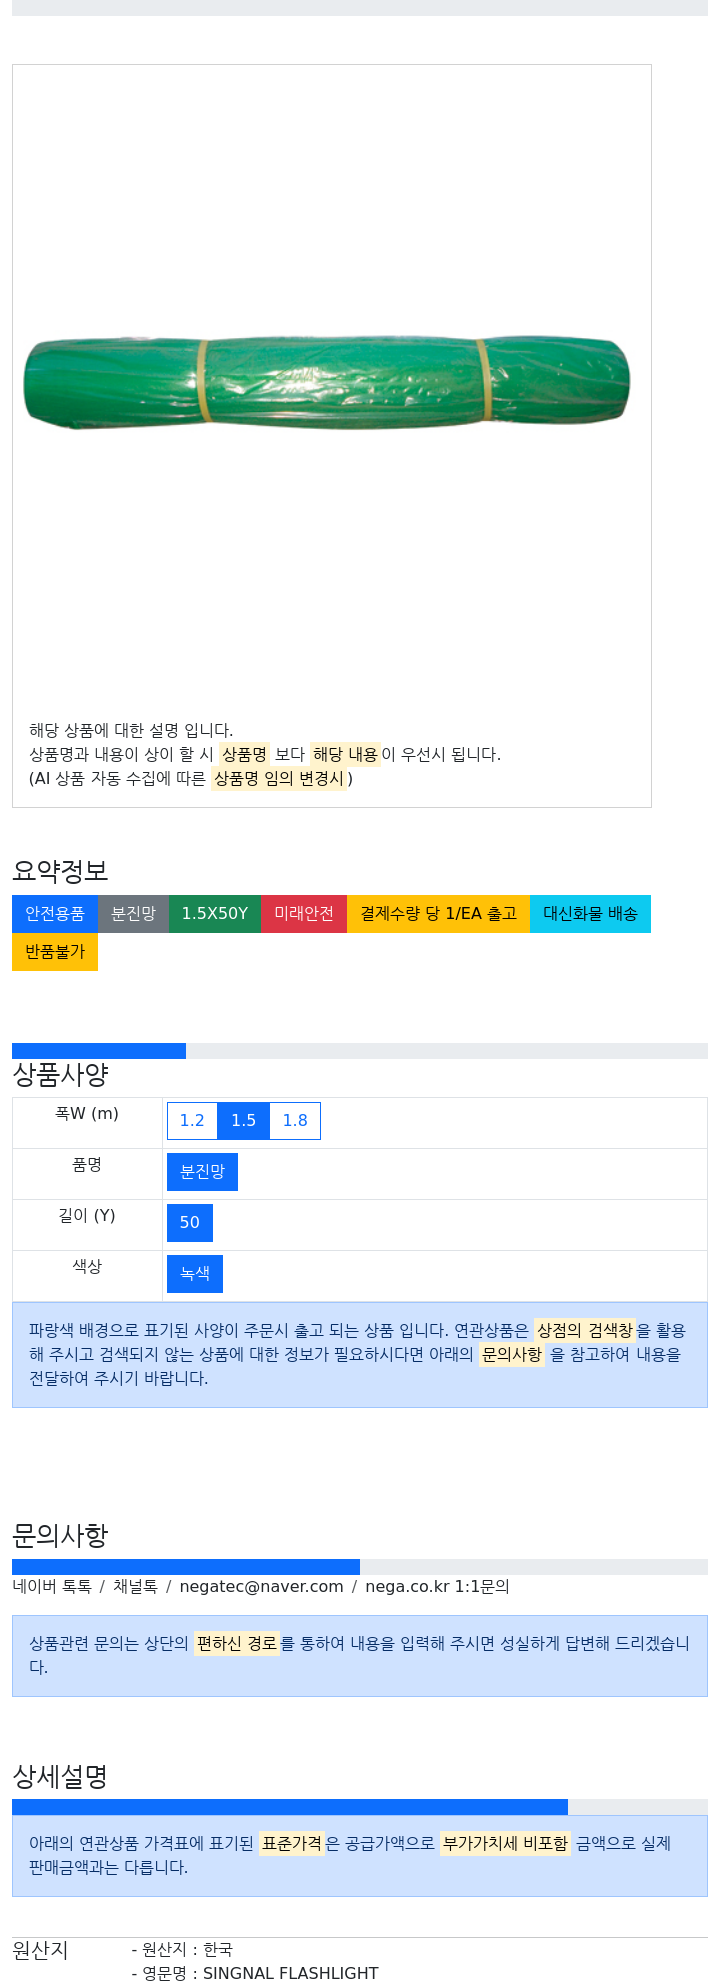Screen dimensions: 720x1986
Task: Click the 미래안전 red brand tag
Action: pyautogui.click(x=304, y=914)
